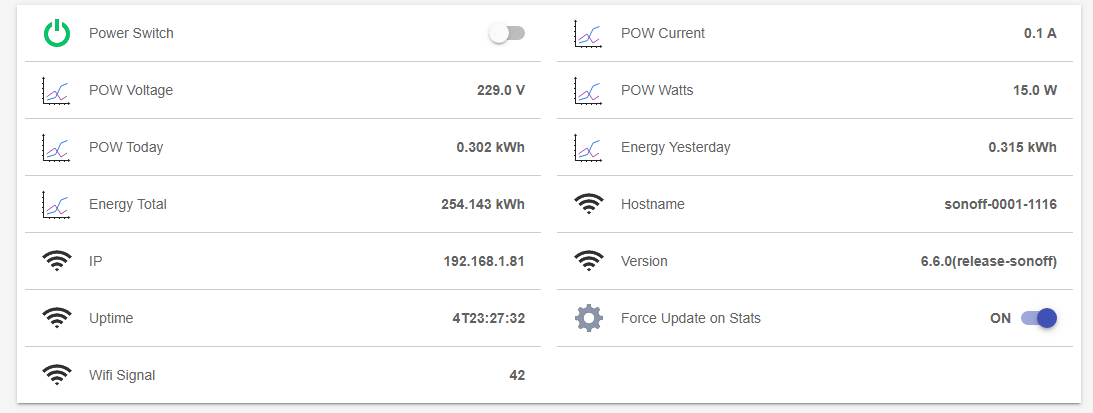
Task: Click the green power icon beside Power Switch
Action: pos(57,33)
